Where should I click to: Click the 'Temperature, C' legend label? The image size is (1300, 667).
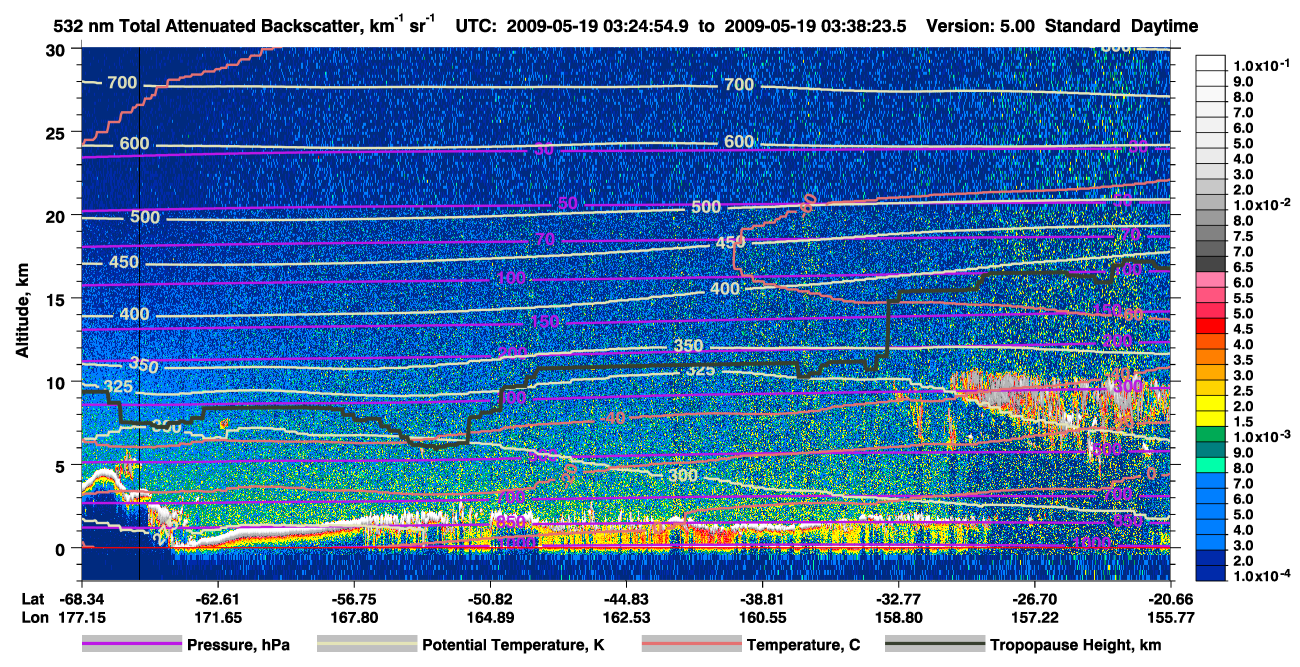coord(803,645)
